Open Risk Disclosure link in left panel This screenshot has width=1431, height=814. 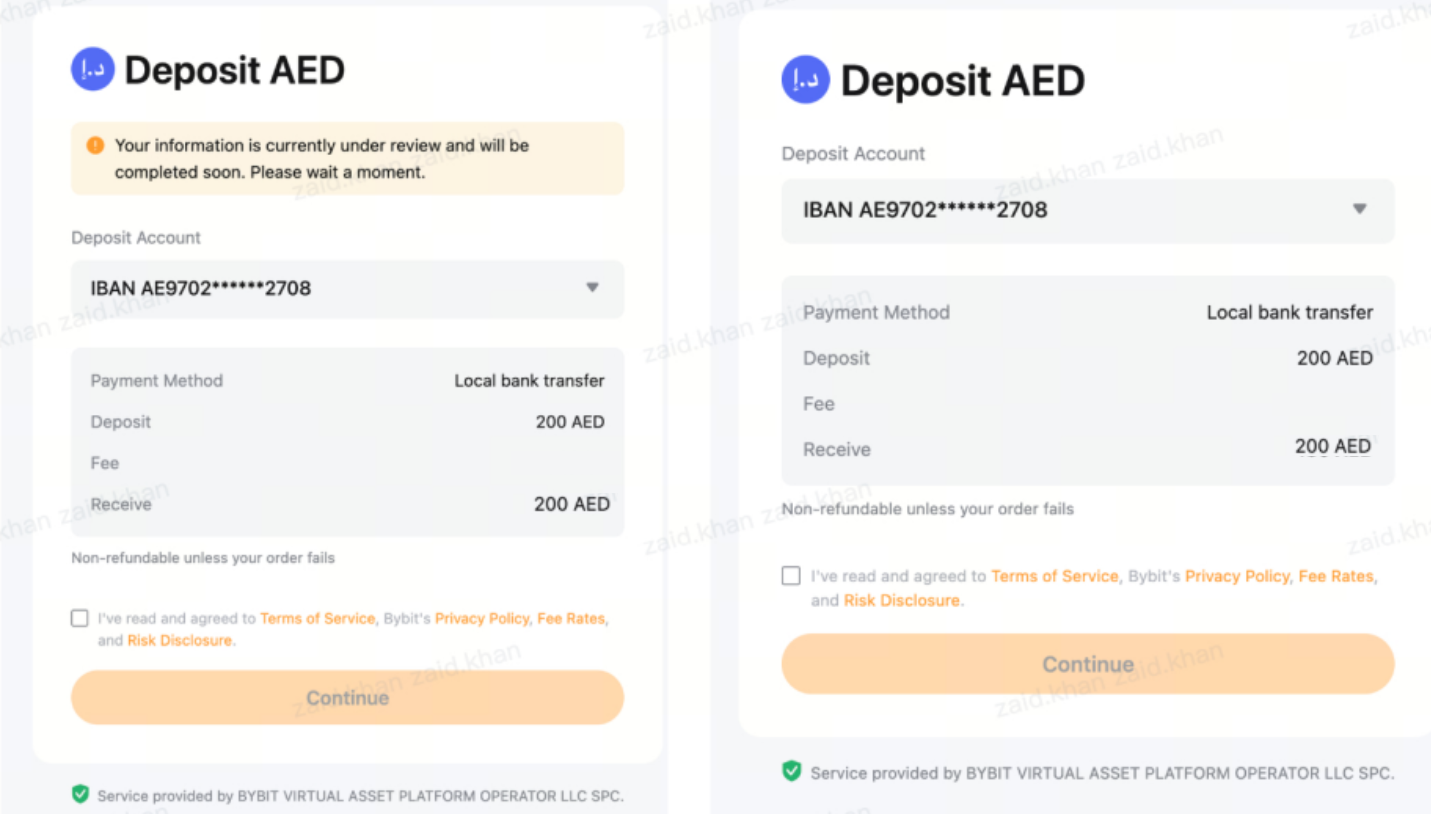(x=180, y=640)
